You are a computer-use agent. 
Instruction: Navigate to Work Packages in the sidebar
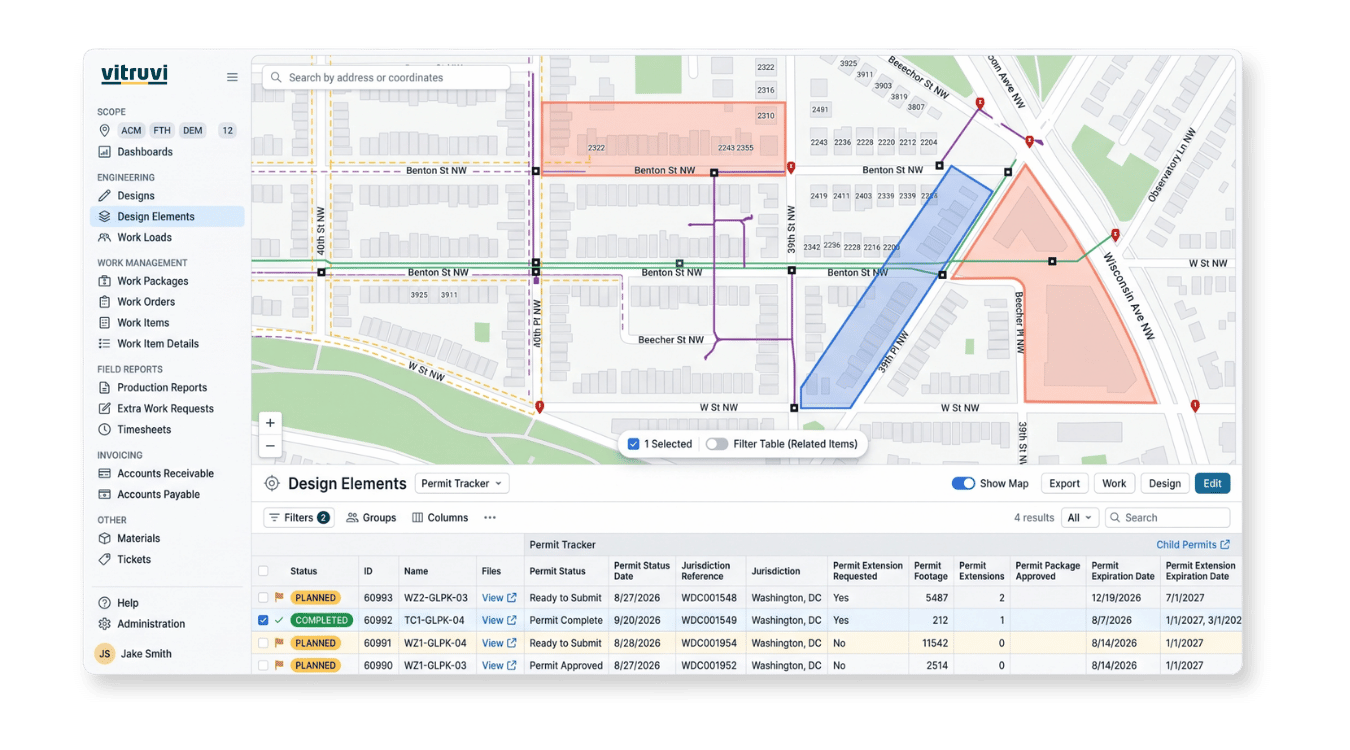pos(152,281)
